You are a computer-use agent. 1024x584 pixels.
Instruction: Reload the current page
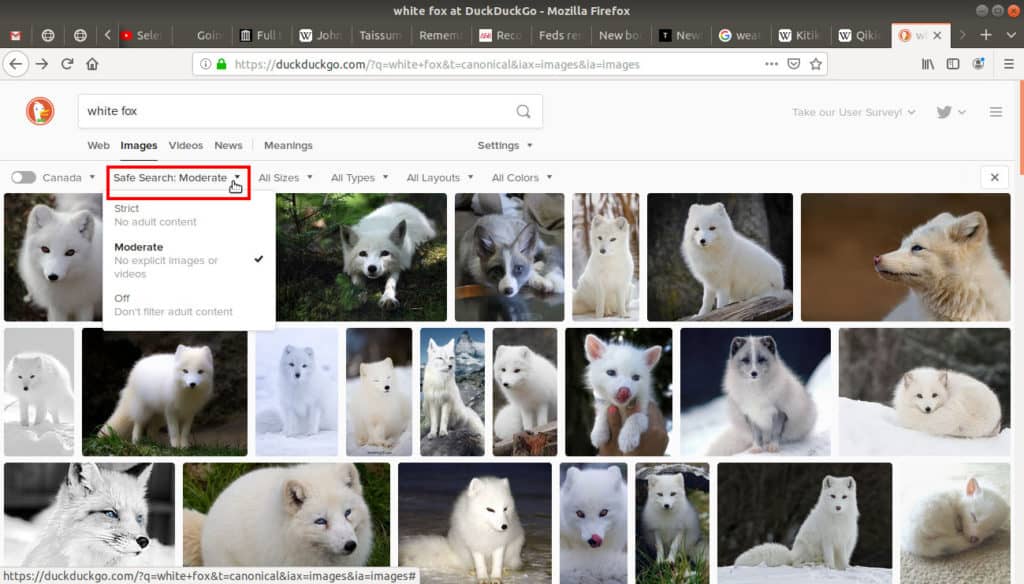67,64
